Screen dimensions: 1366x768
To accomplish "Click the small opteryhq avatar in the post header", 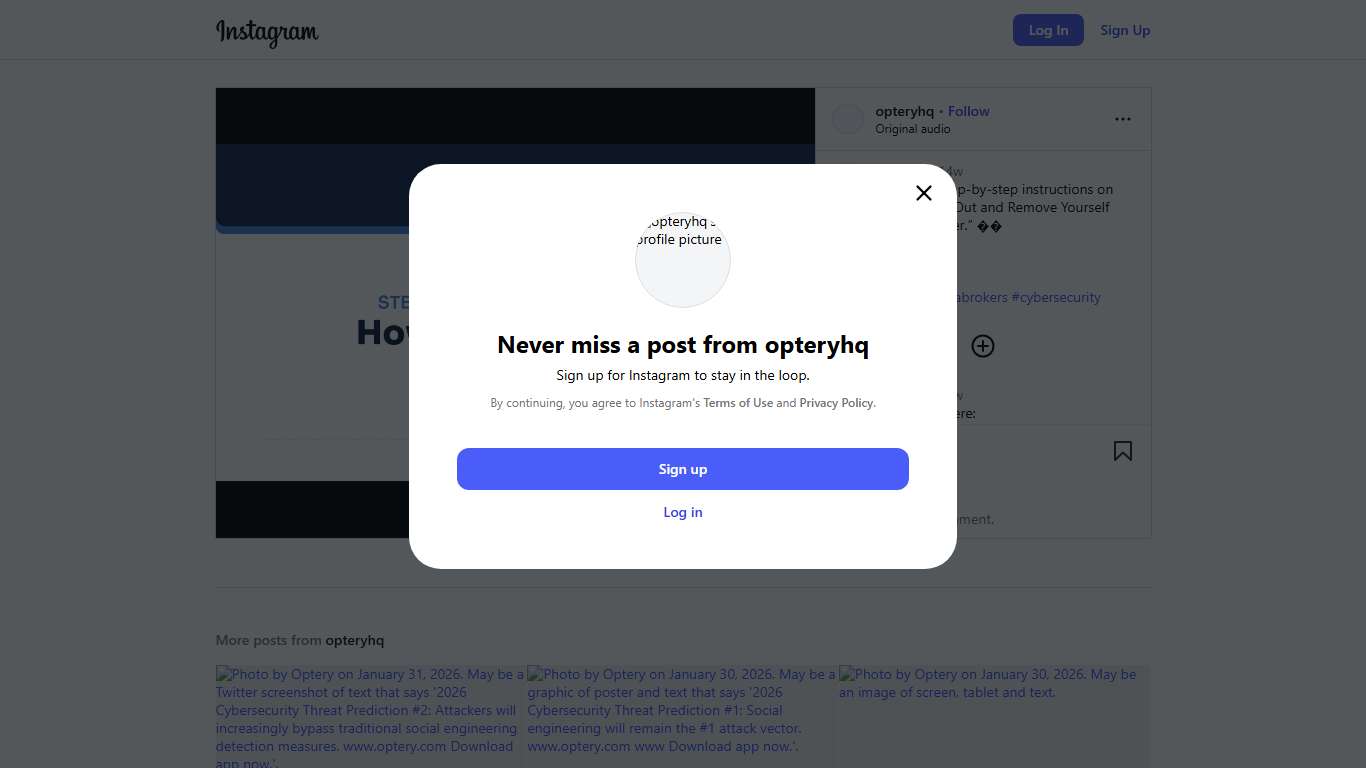I will point(848,119).
